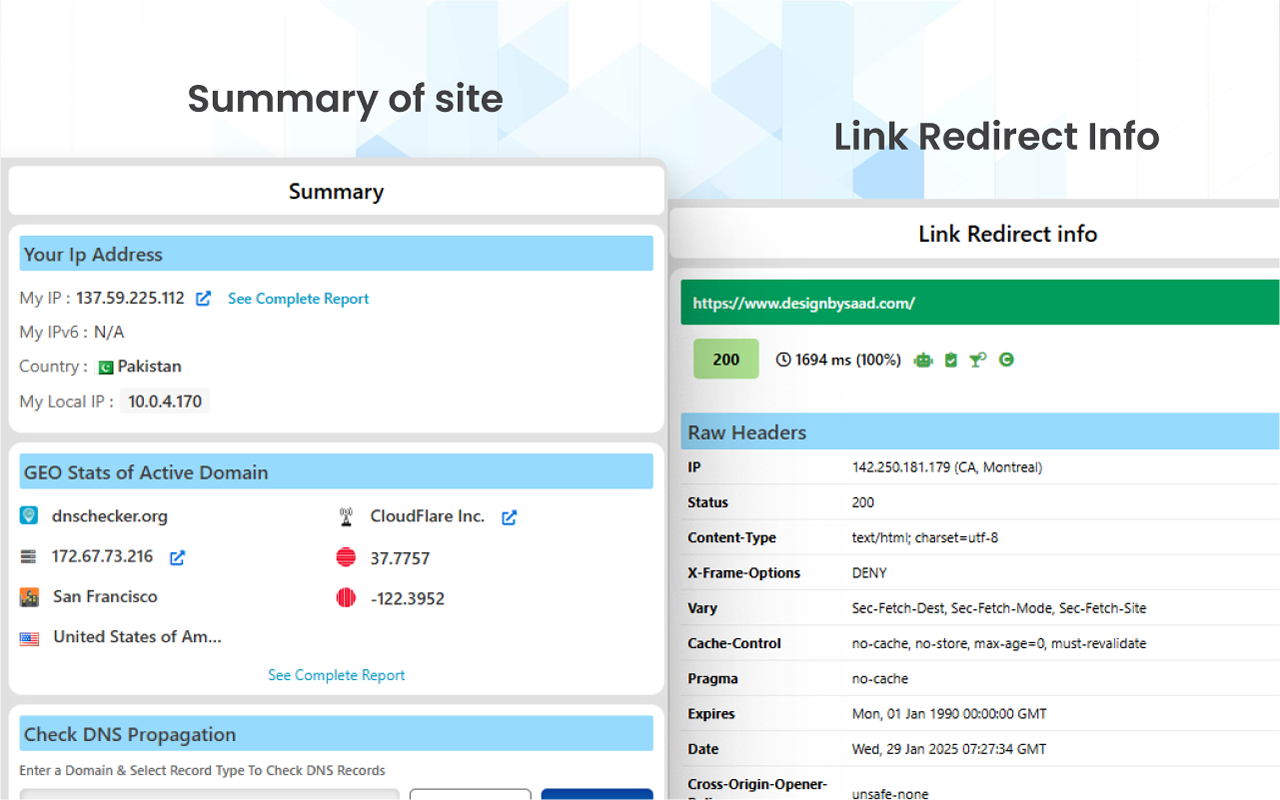Select the Link Redirect info panel header

coord(1007,234)
